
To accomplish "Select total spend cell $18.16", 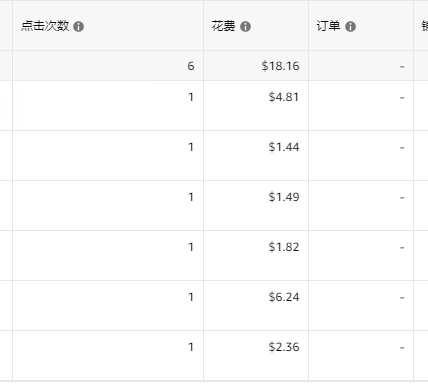I will pyautogui.click(x=256, y=66).
